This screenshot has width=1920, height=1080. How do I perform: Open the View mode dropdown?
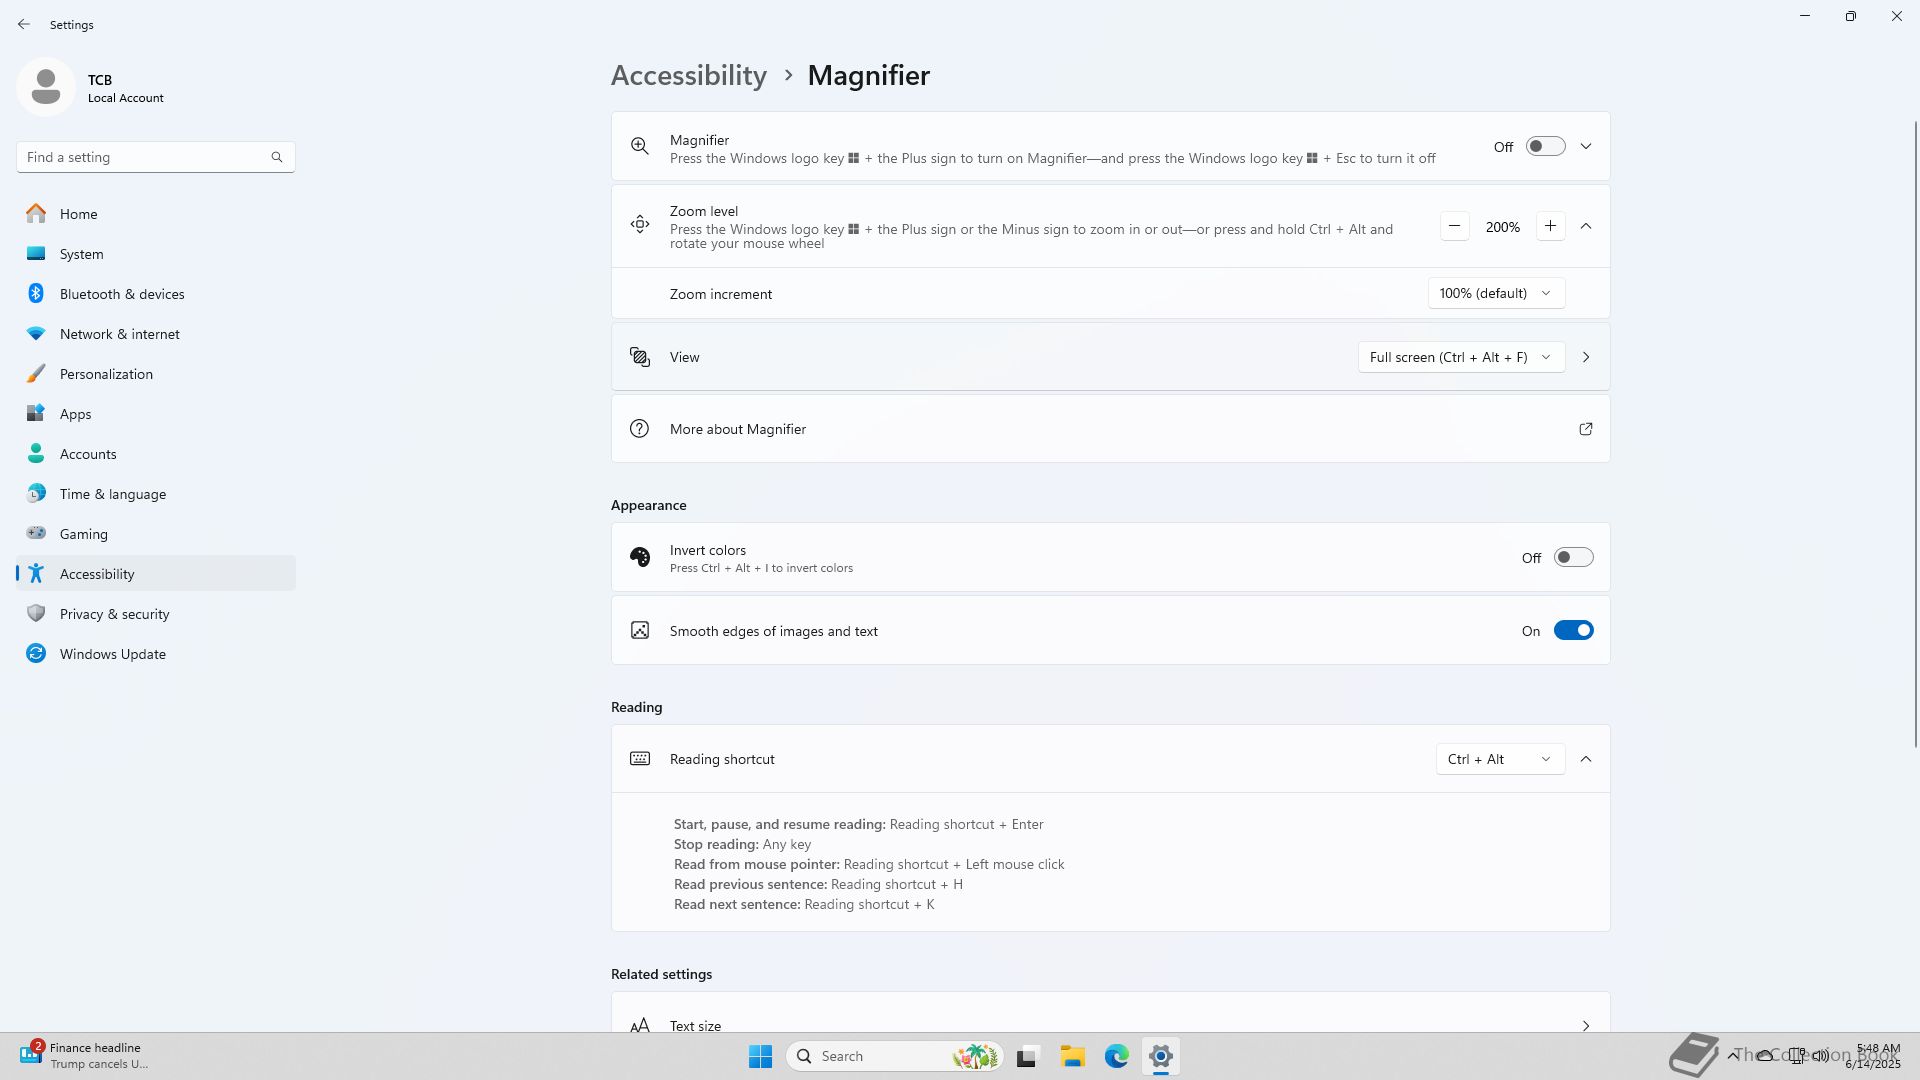point(1460,357)
